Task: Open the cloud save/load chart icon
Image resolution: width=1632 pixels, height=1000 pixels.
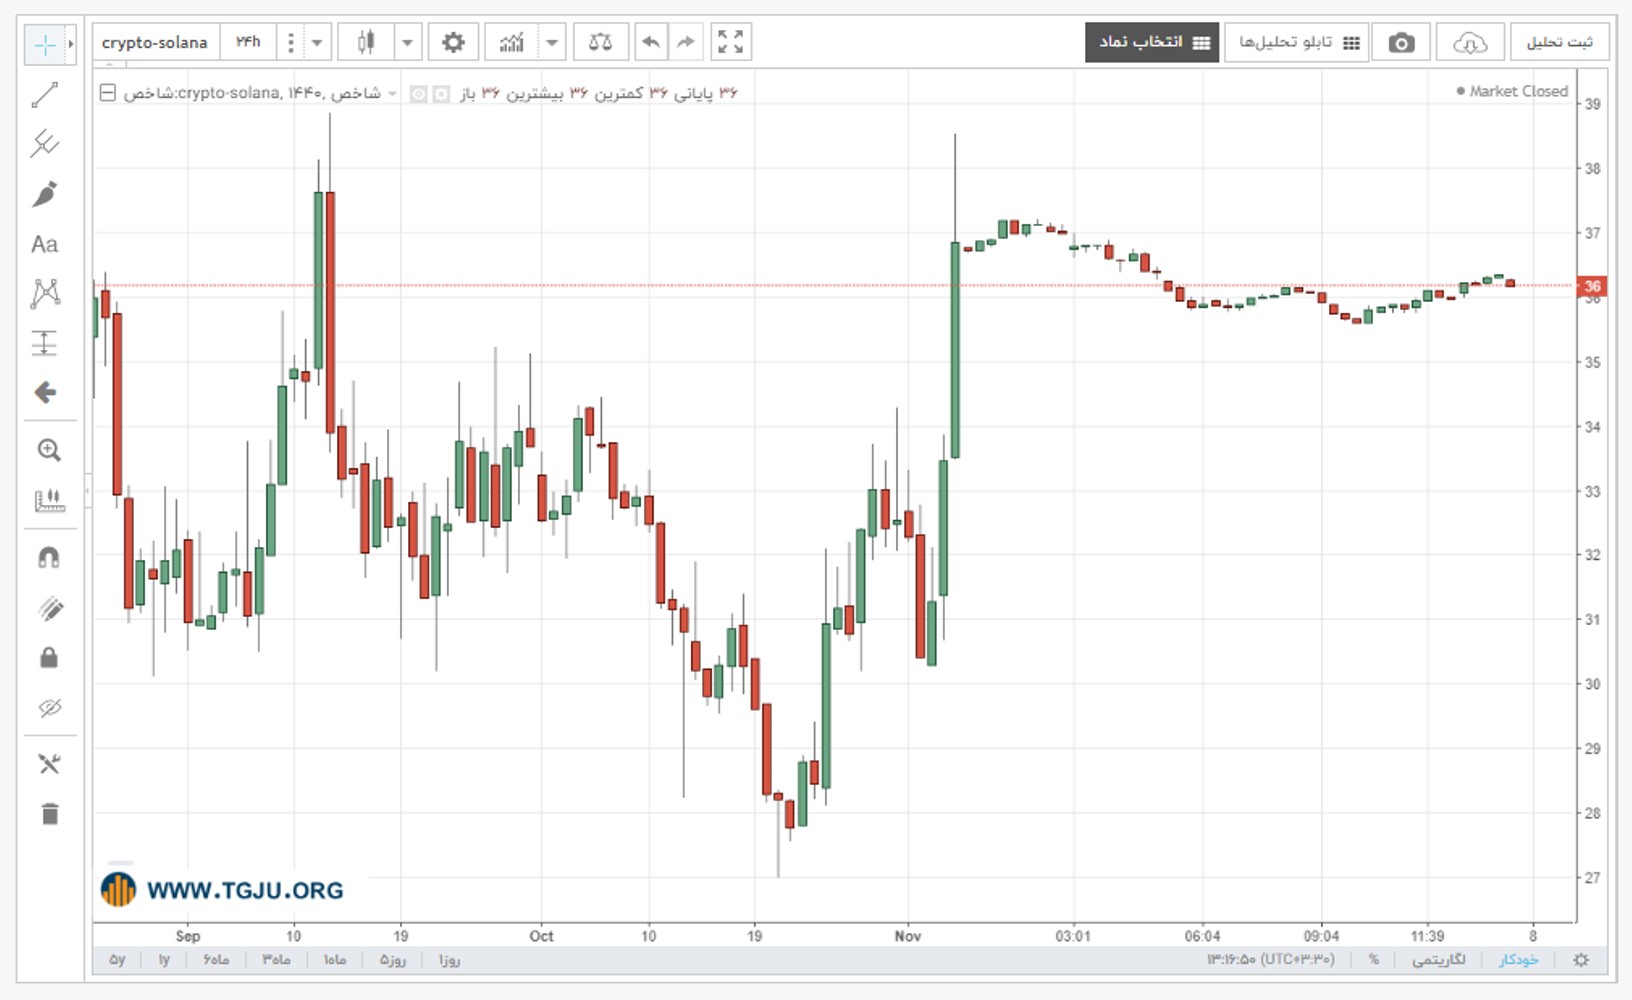Action: click(1469, 42)
